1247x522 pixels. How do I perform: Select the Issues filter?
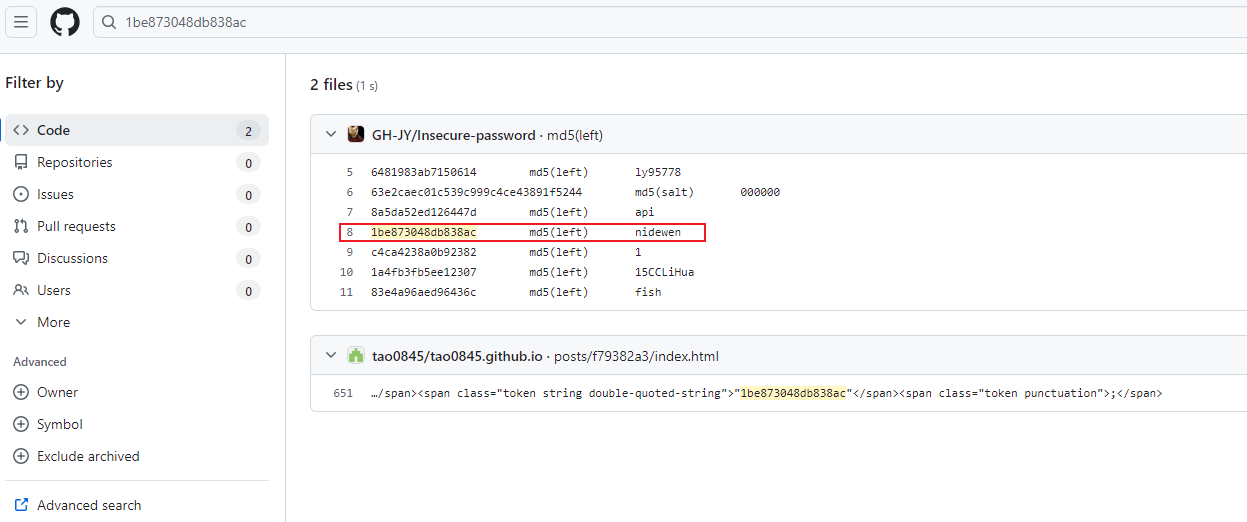pos(136,194)
